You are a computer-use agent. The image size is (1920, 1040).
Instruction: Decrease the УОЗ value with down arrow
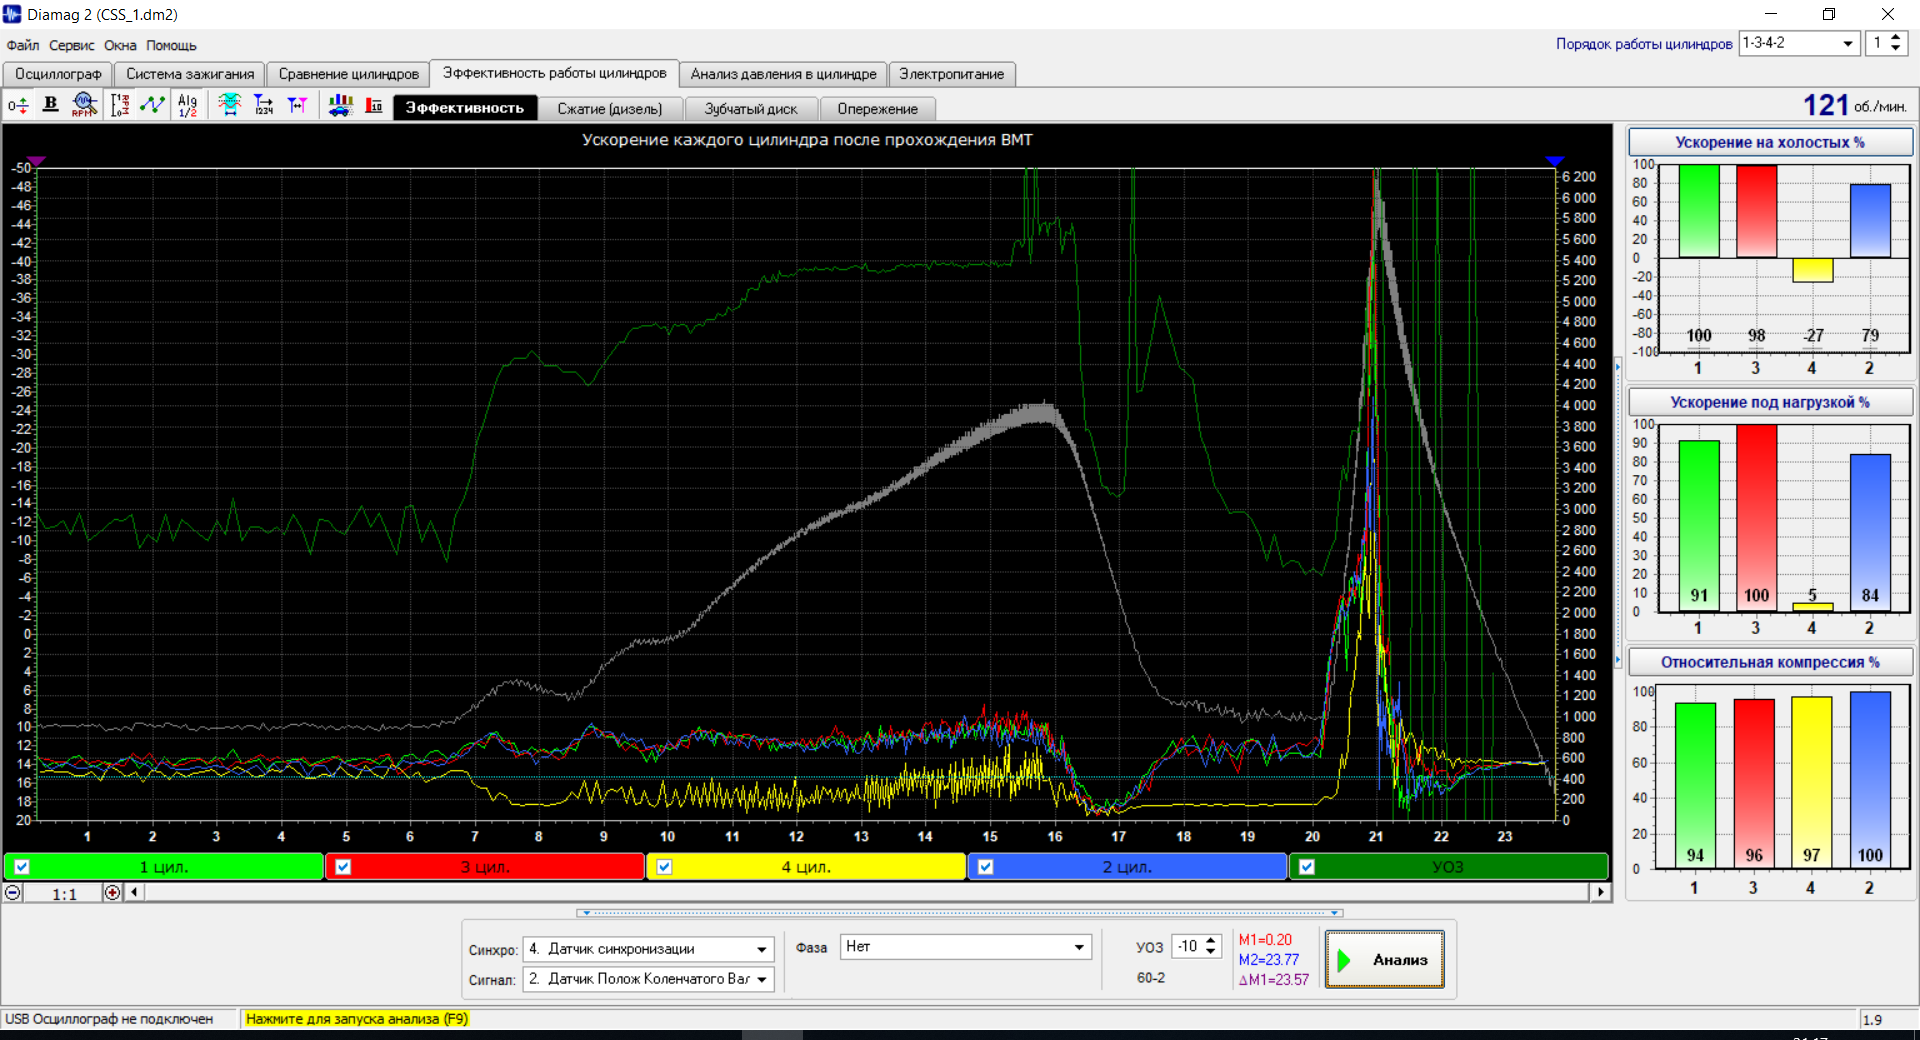click(1211, 952)
